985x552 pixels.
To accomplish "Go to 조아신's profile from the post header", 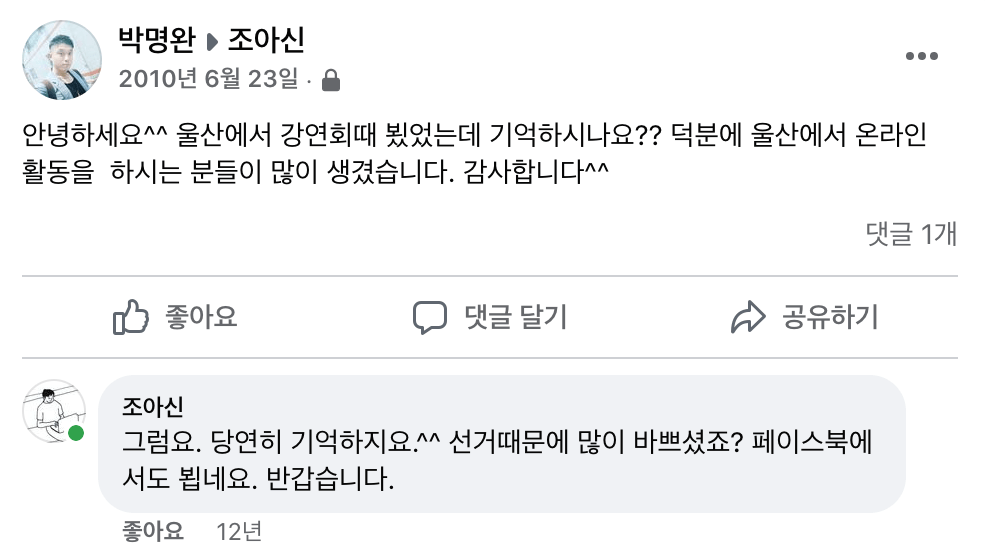I will [x=266, y=41].
